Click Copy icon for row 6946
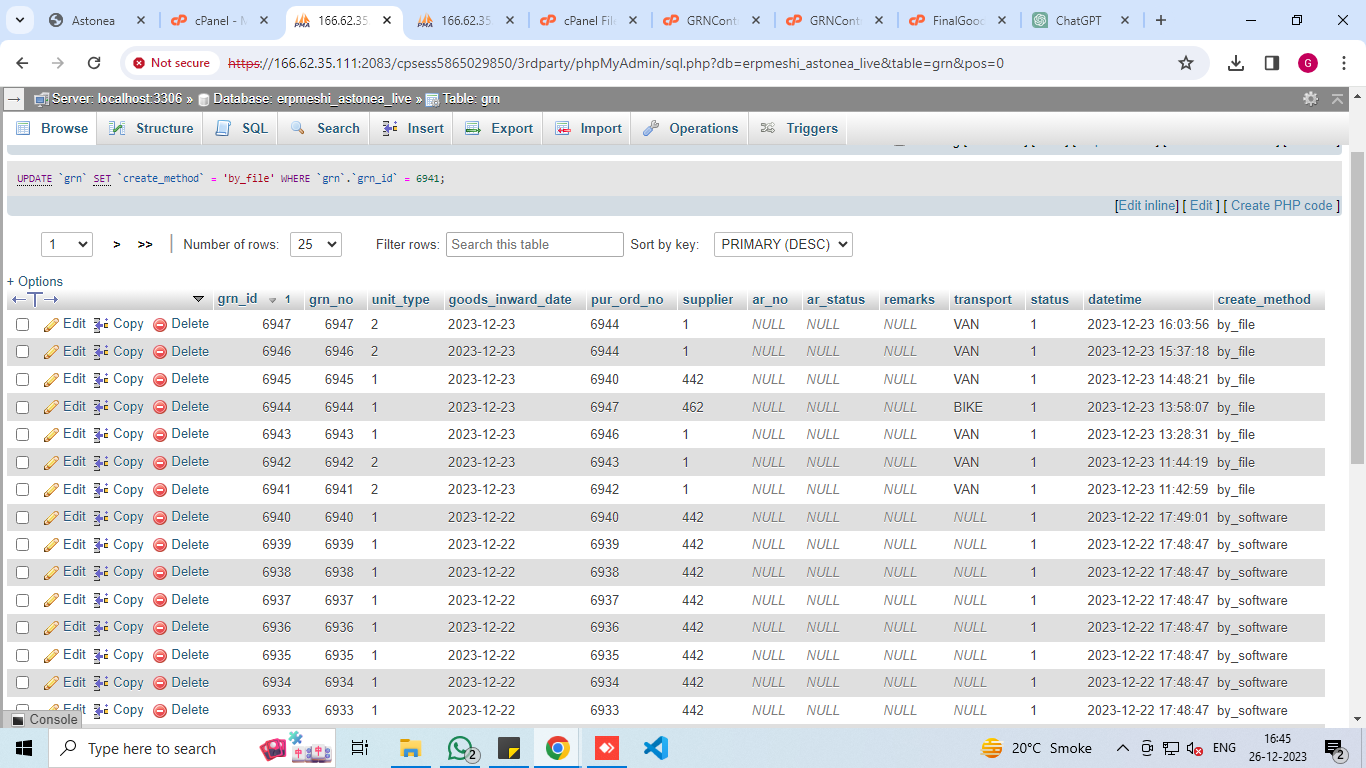Screen dimensions: 1366x768 [101, 352]
